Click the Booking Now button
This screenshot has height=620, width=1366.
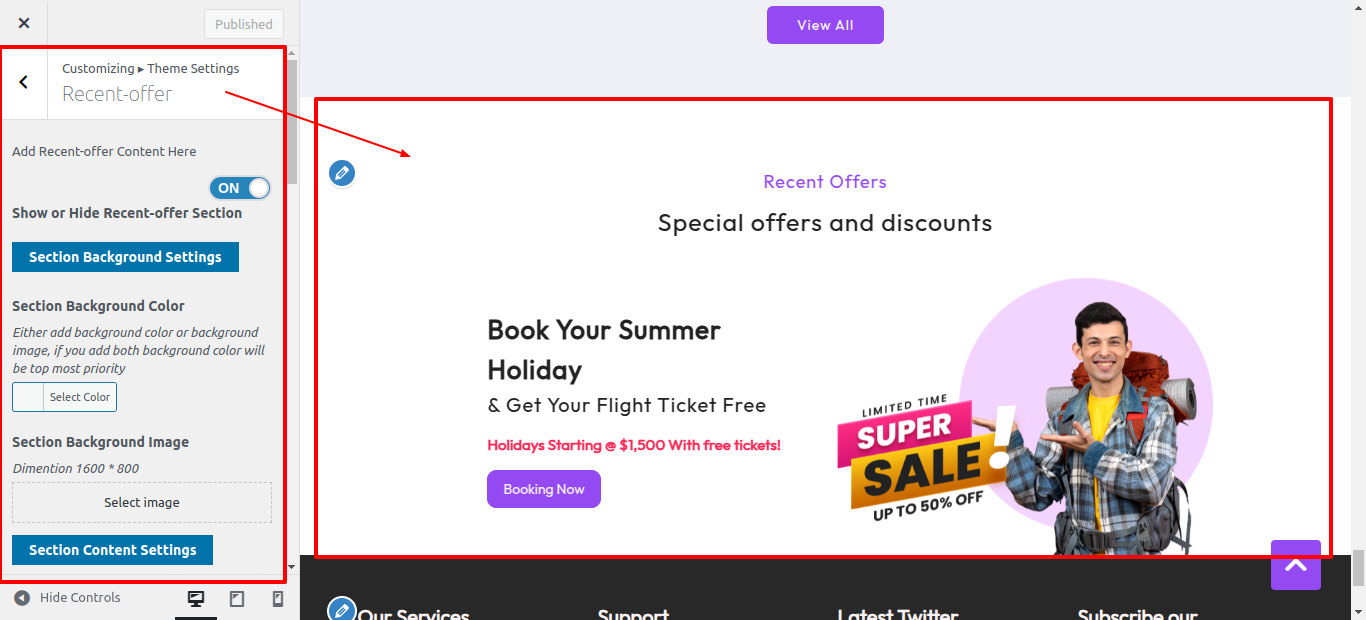[543, 489]
